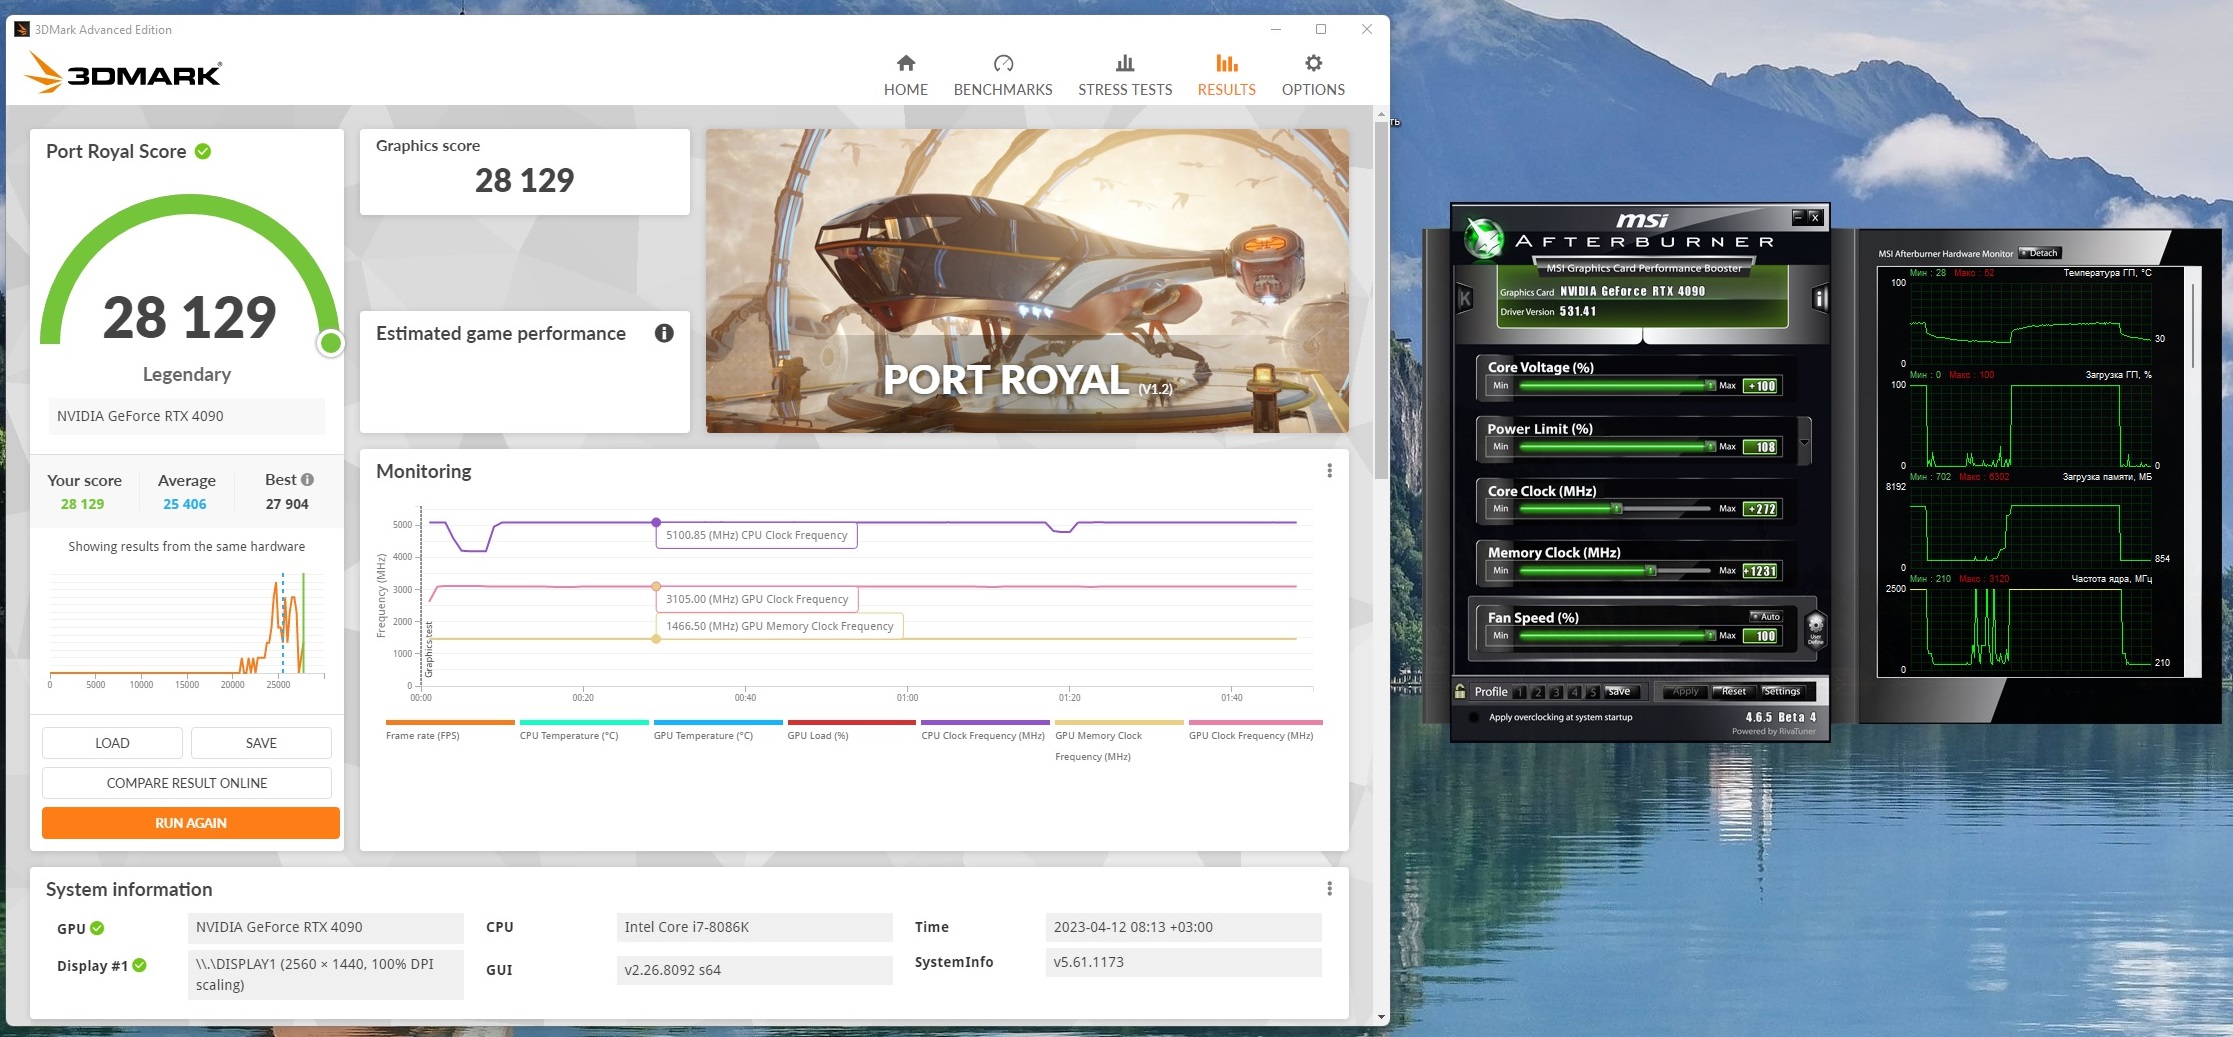Select Afterburner profile slot 4
The width and height of the screenshot is (2233, 1037).
pos(1574,692)
